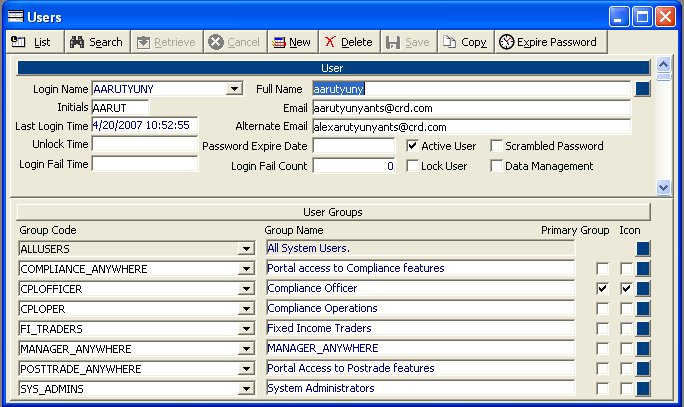Image resolution: width=684 pixels, height=407 pixels.
Task: Click 'System Administrators' group name
Action: [x=321, y=388]
